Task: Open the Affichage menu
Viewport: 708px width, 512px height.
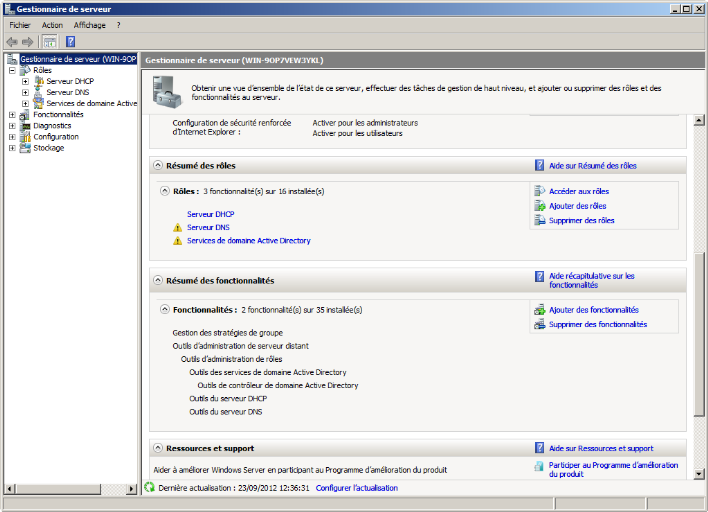Action: 89,25
